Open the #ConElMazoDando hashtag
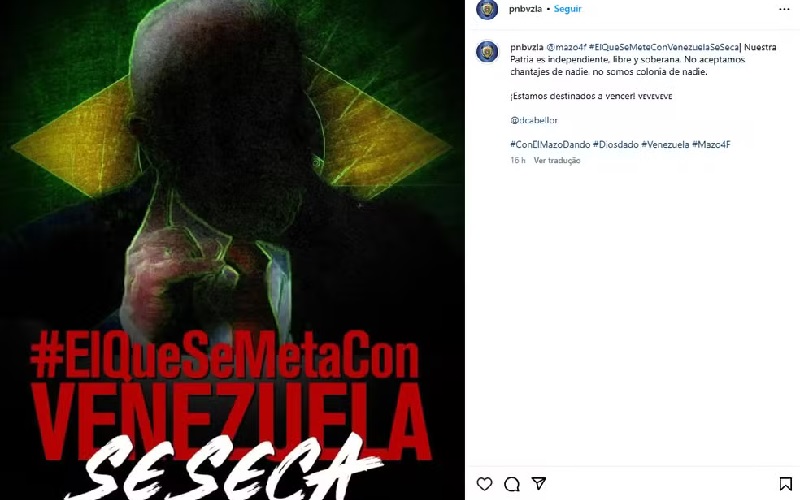 550,144
